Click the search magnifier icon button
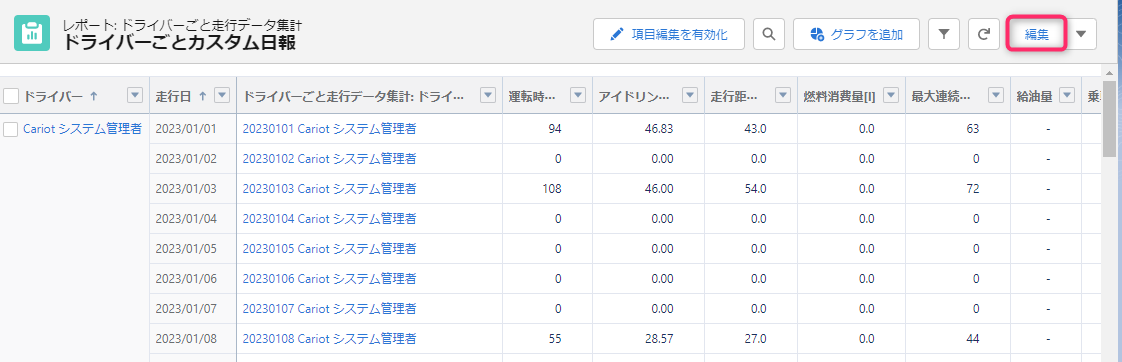This screenshot has width=1122, height=362. coord(769,34)
